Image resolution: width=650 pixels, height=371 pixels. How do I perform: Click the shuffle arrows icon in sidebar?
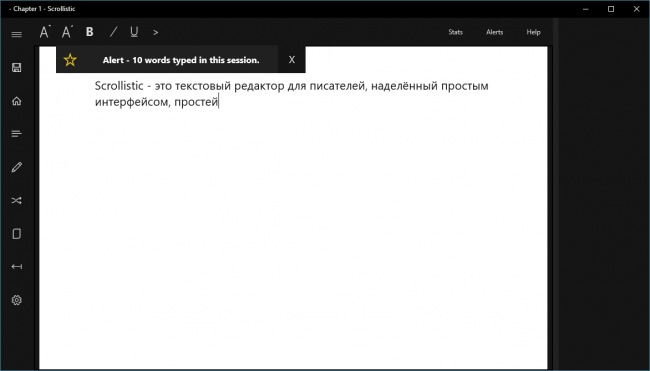pyautogui.click(x=17, y=201)
